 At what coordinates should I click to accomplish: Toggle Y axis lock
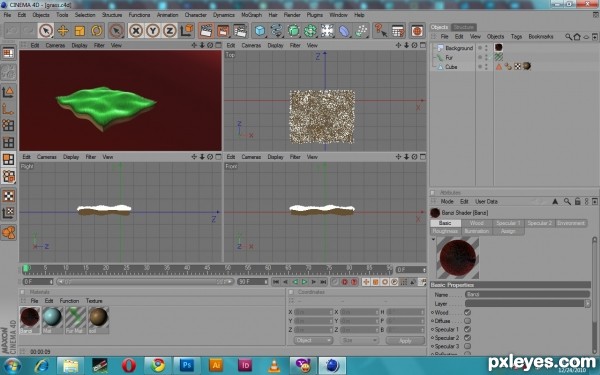pos(152,31)
